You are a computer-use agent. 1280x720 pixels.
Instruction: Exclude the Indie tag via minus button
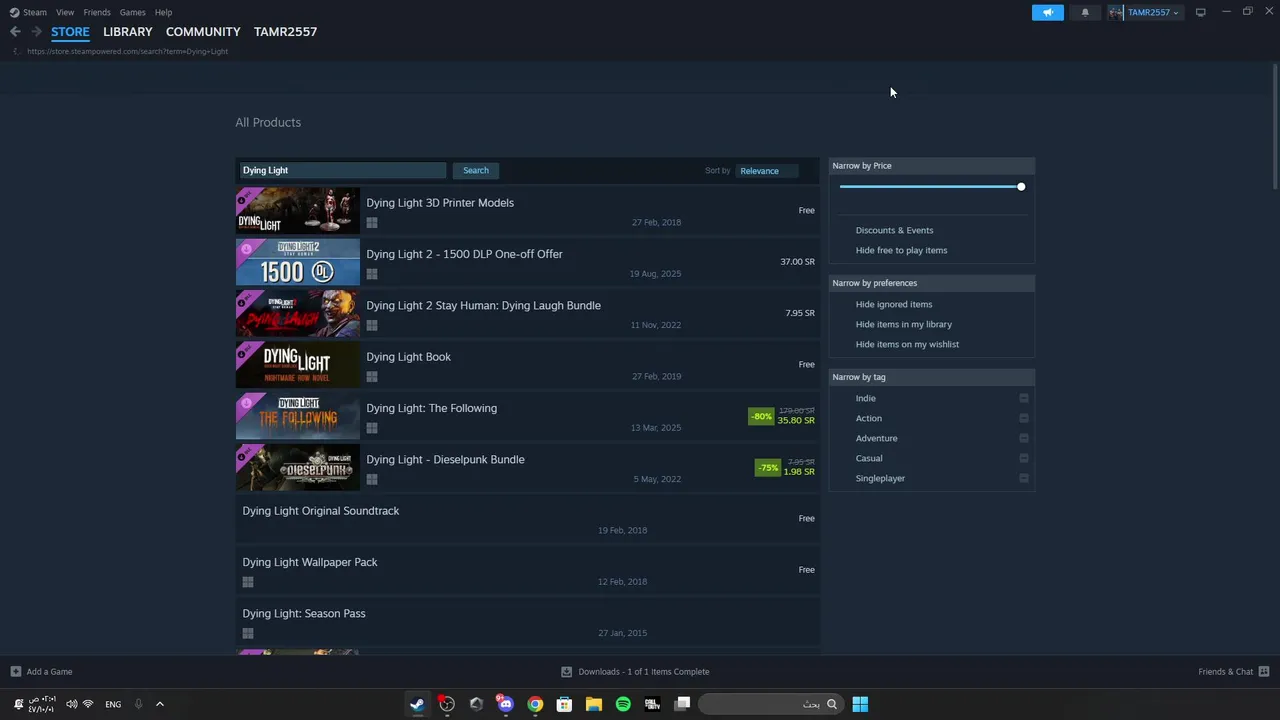pyautogui.click(x=1024, y=398)
